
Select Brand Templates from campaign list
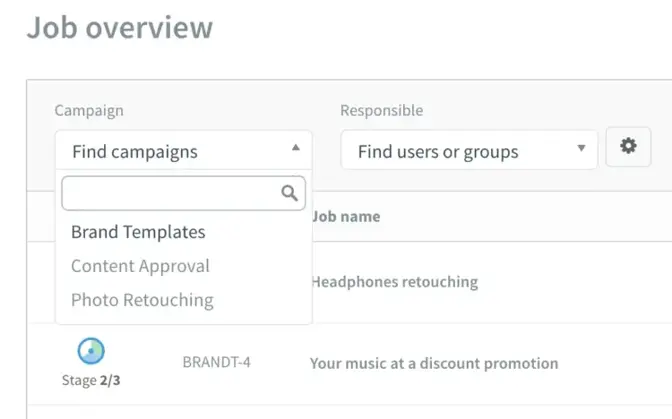pos(138,232)
